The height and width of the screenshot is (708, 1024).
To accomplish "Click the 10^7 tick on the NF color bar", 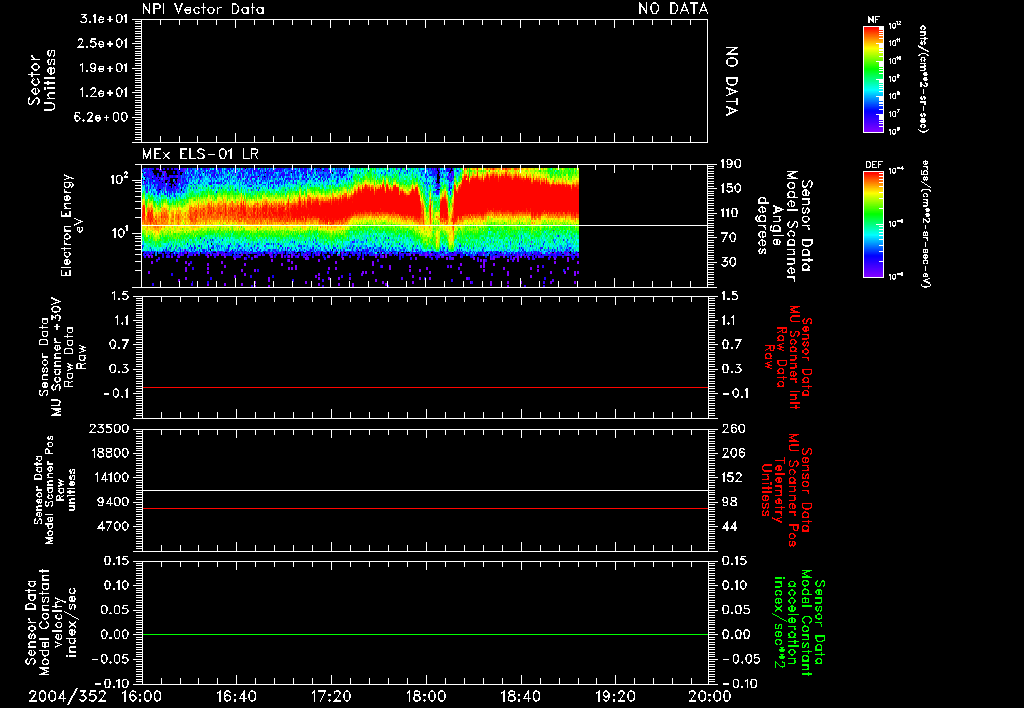I will pos(895,114).
